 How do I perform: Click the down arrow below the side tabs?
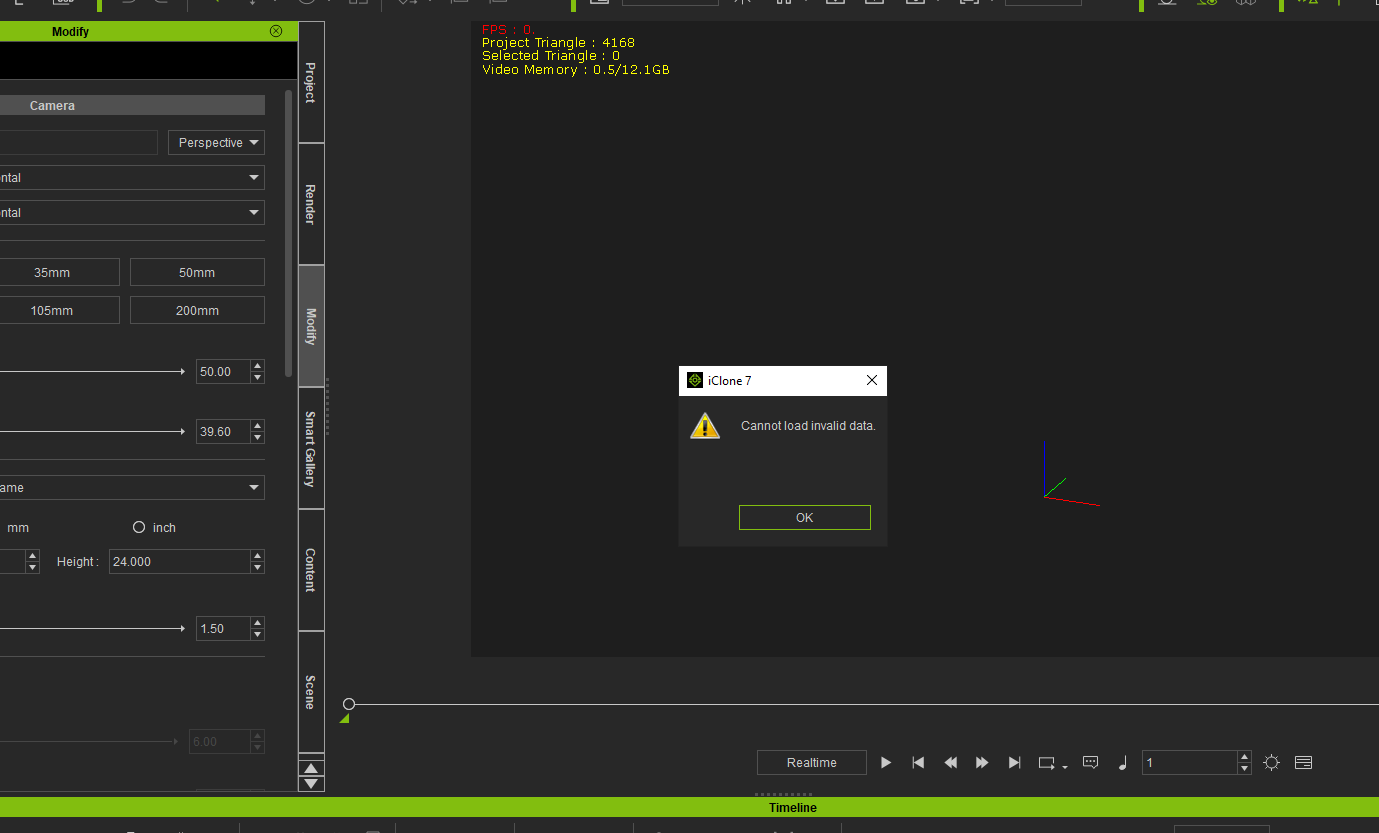click(x=312, y=783)
